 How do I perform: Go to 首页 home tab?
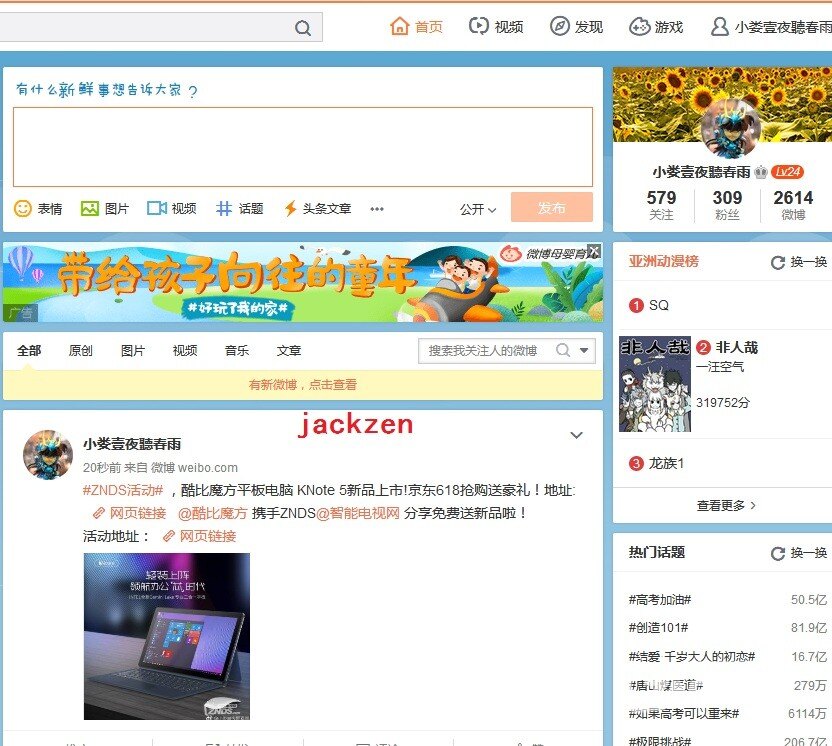[x=416, y=27]
